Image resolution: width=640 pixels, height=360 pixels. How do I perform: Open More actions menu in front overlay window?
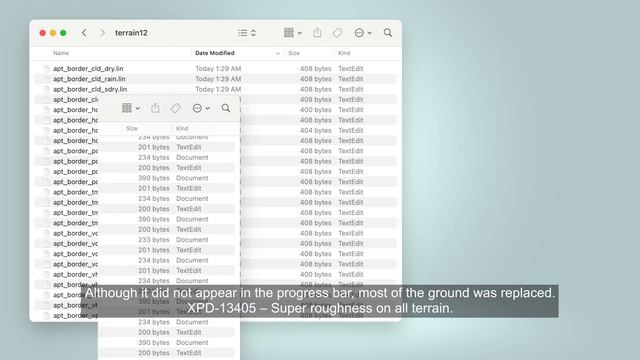(201, 108)
